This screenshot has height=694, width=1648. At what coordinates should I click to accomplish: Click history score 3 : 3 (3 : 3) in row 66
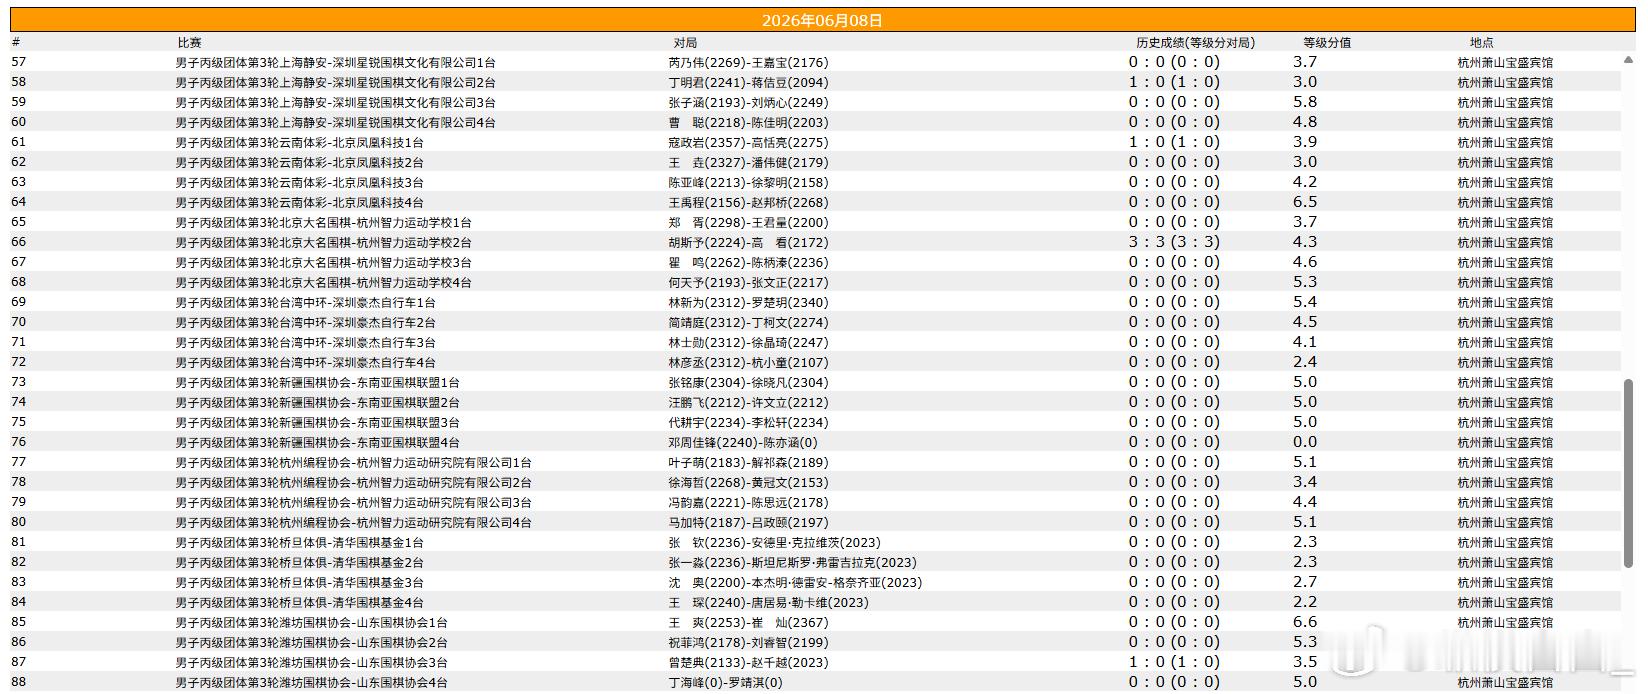pos(1174,242)
